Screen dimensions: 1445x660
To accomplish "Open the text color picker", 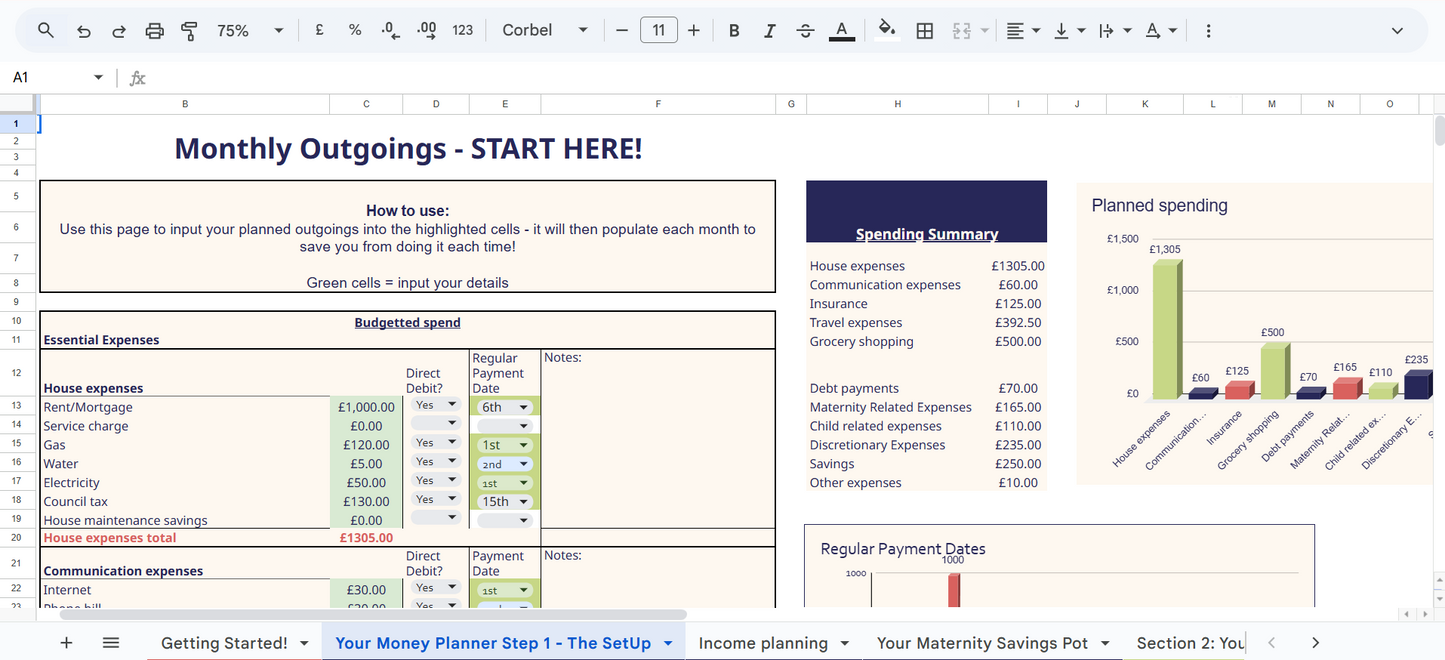I will [842, 31].
